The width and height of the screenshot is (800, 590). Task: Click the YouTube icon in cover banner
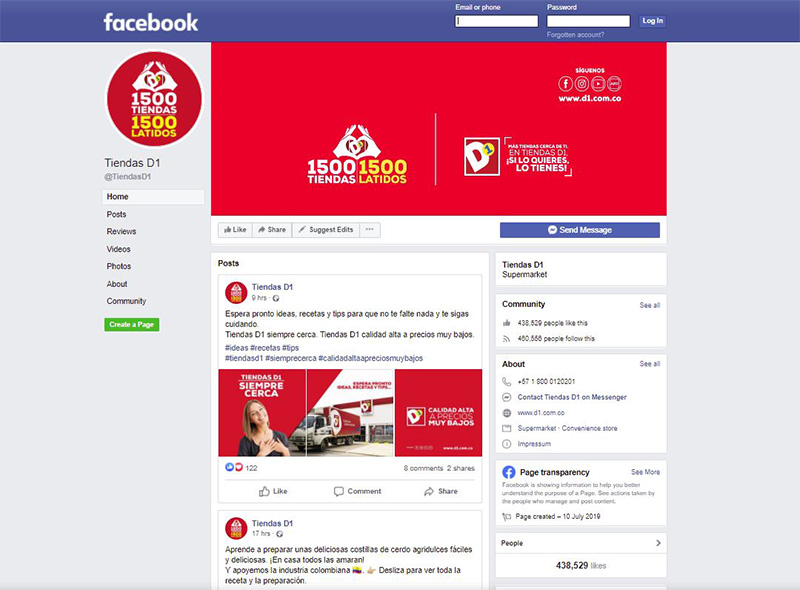(598, 84)
